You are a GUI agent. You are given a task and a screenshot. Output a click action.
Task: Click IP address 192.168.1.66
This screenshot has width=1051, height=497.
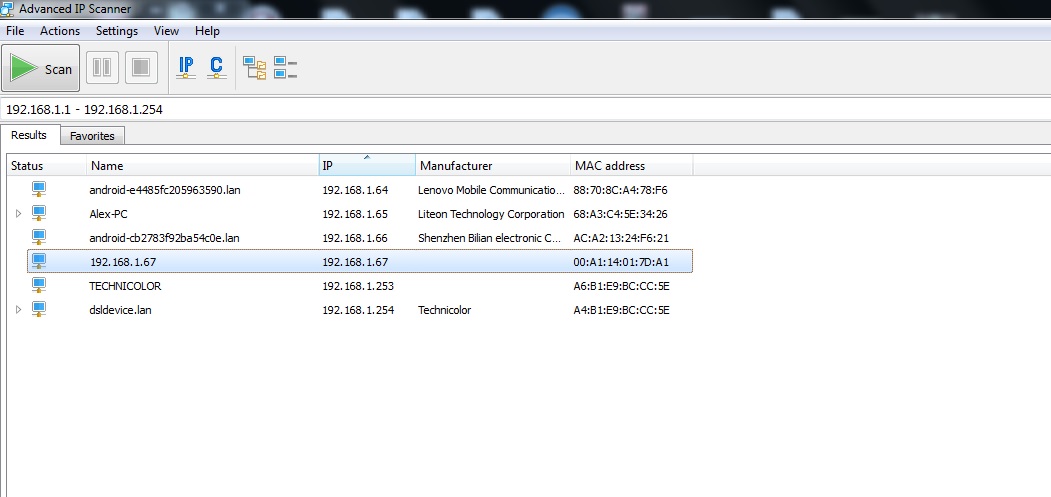(355, 237)
